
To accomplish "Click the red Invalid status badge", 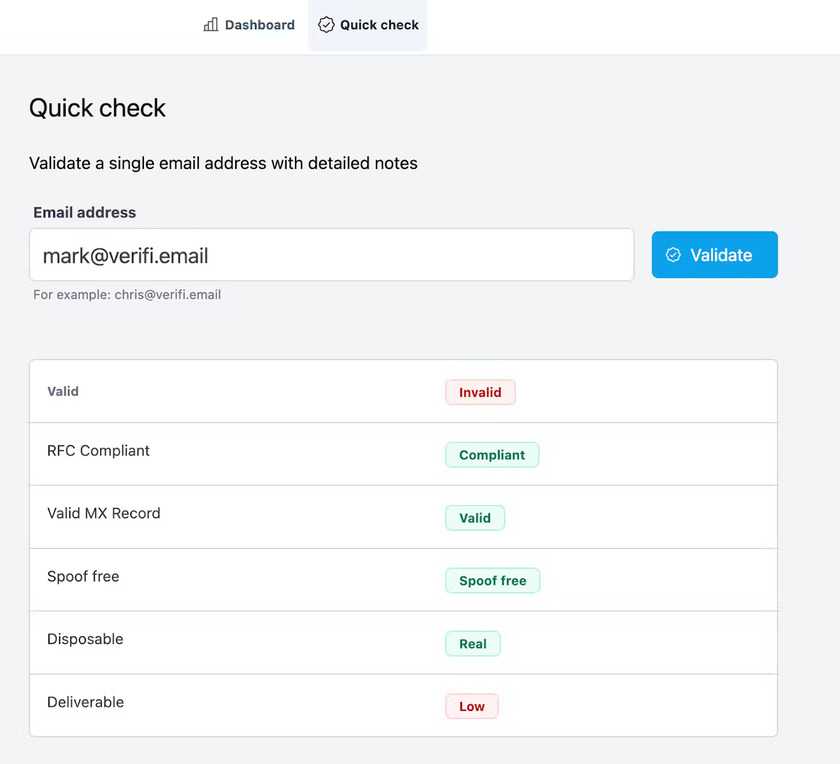I will [x=480, y=392].
